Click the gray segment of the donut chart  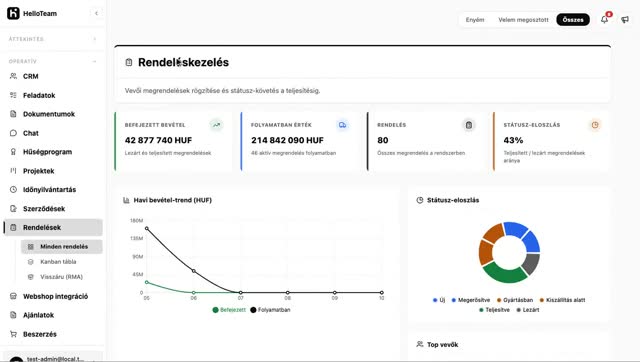(532, 264)
